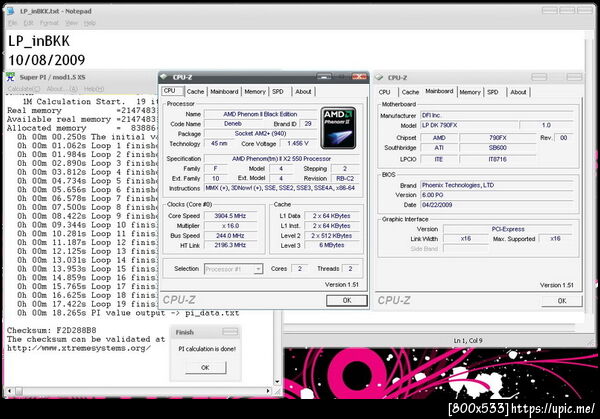
Task: Click the Code Name value Deneb
Action: (233, 124)
